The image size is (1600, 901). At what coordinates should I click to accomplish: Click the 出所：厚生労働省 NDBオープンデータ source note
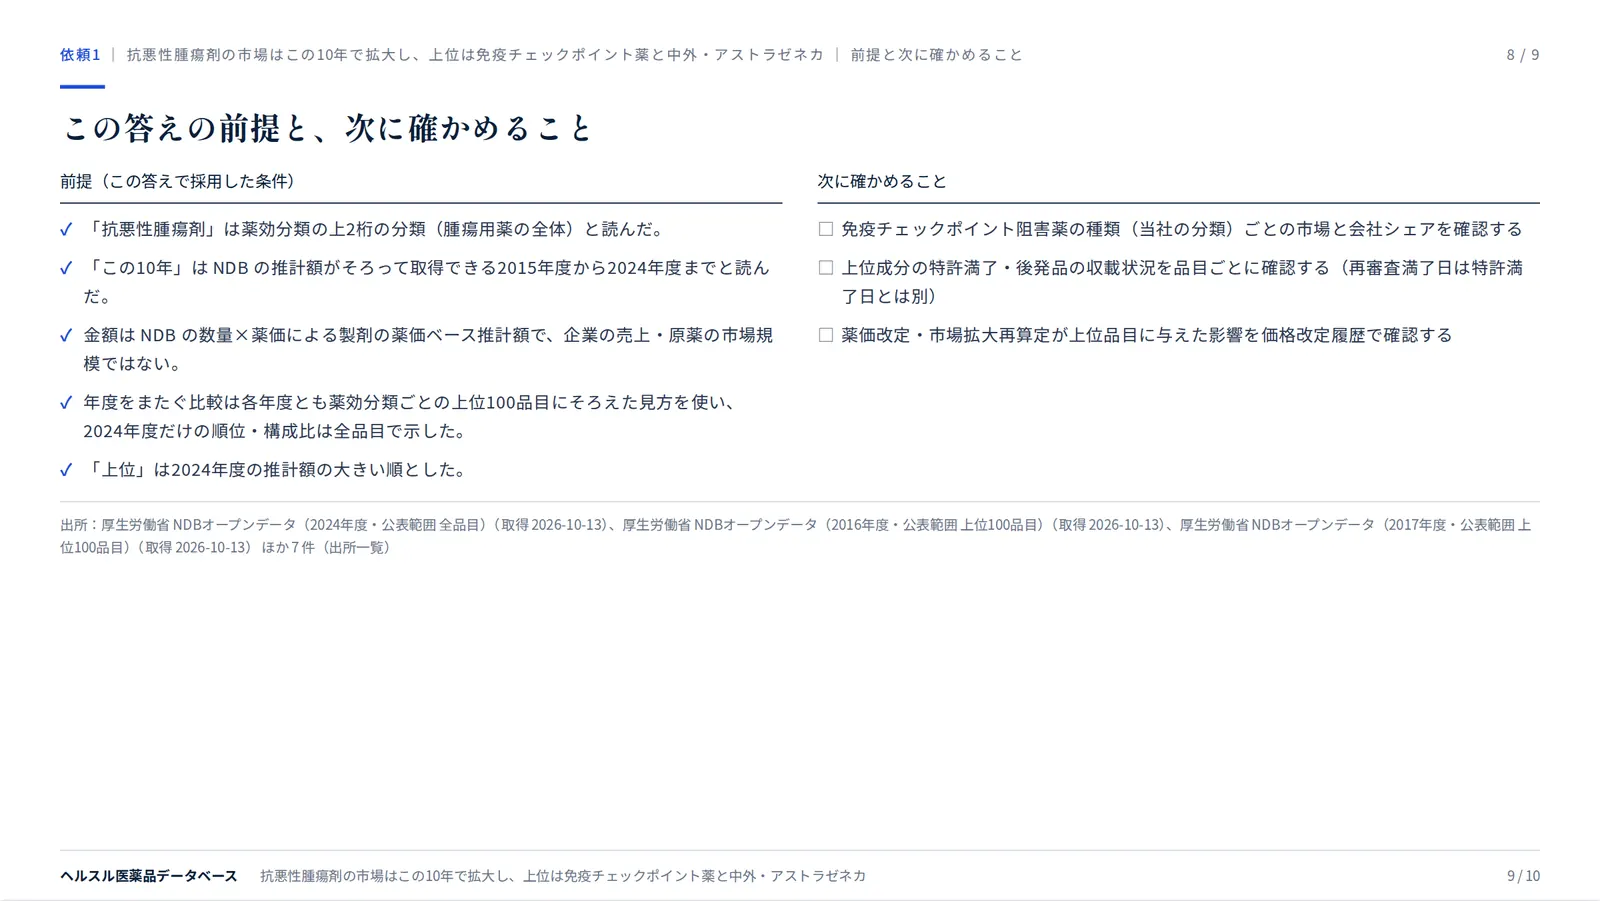795,536
